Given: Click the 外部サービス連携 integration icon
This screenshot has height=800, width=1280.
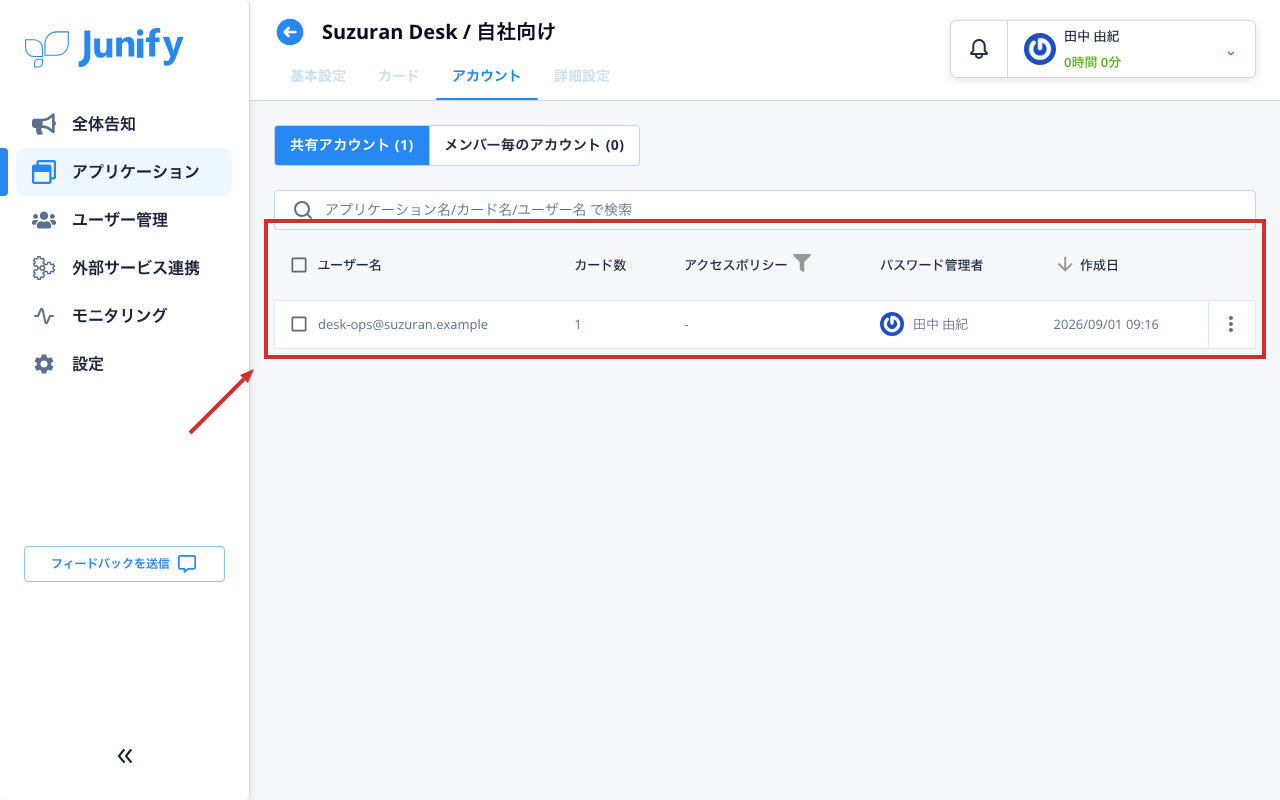Looking at the screenshot, I should (x=44, y=268).
